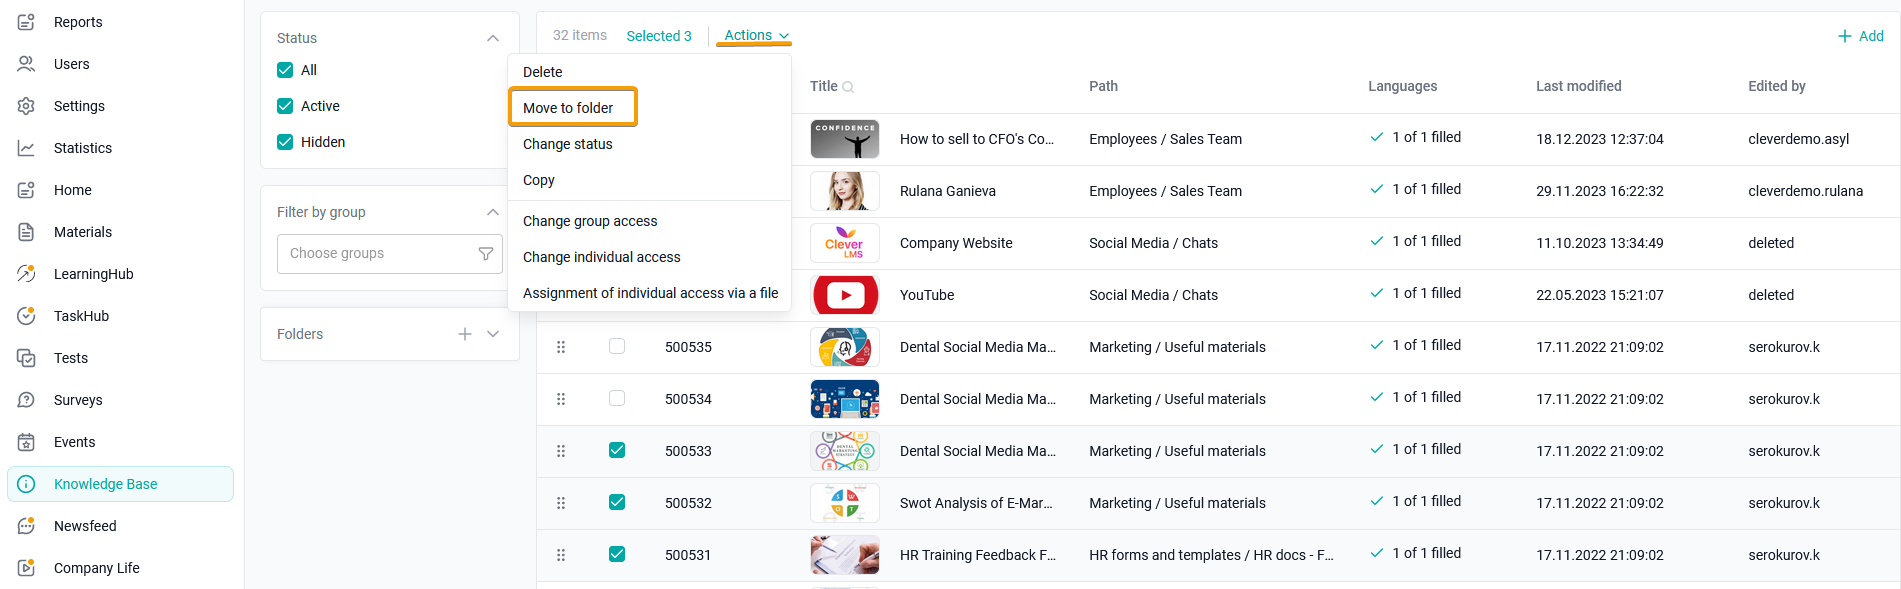Click the drag handle of row 500534

tap(561, 399)
